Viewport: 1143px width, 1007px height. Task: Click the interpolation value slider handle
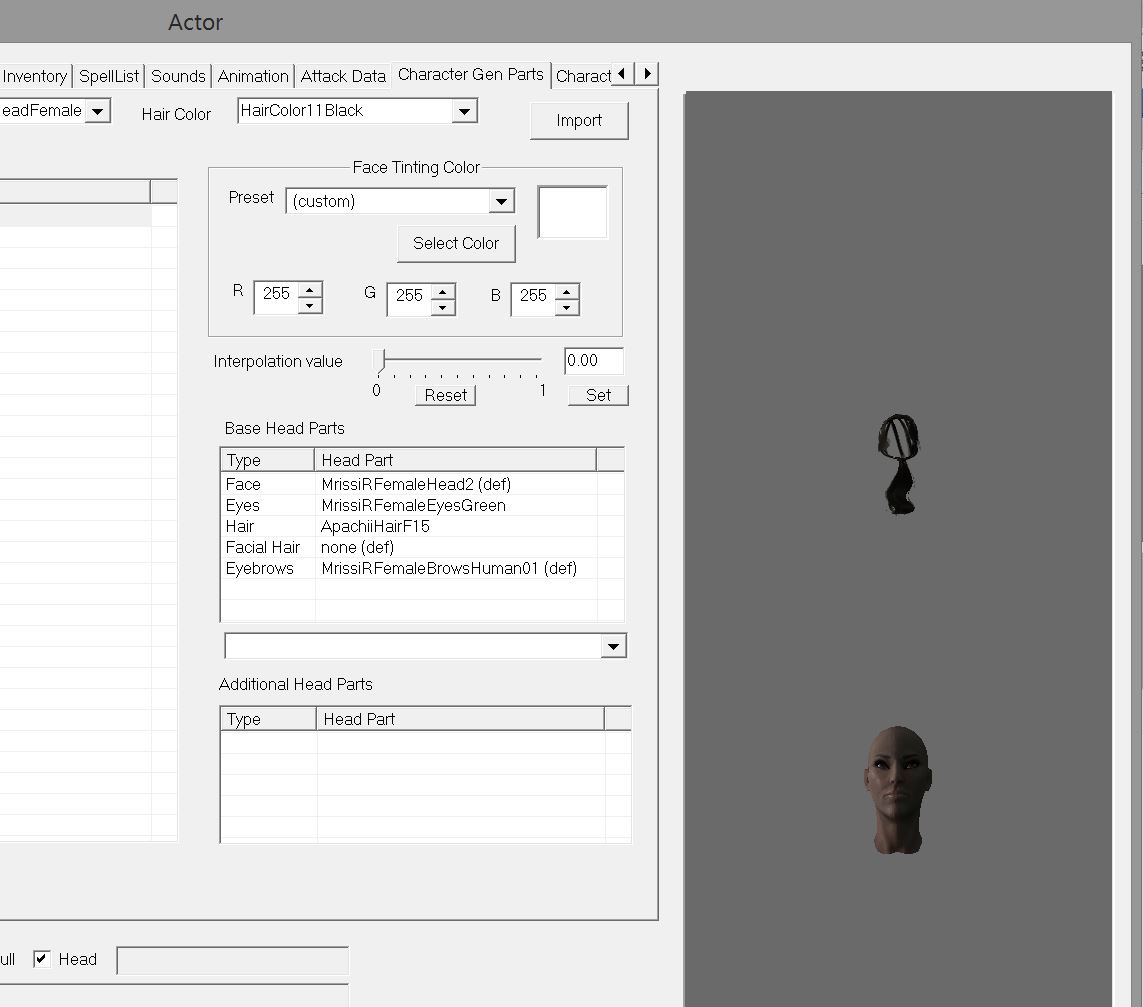coord(379,361)
